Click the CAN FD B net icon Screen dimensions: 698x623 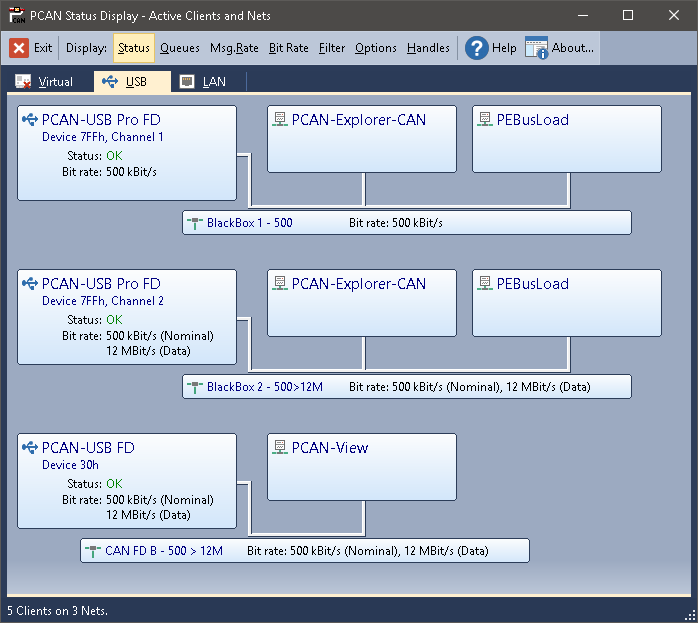coord(92,551)
